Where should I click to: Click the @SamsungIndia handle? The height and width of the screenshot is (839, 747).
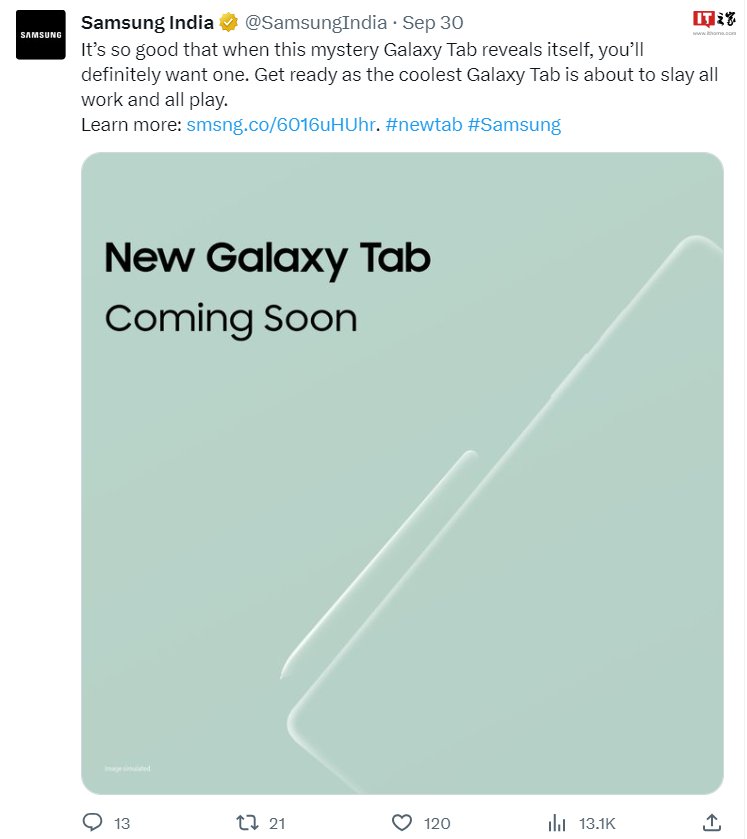316,23
